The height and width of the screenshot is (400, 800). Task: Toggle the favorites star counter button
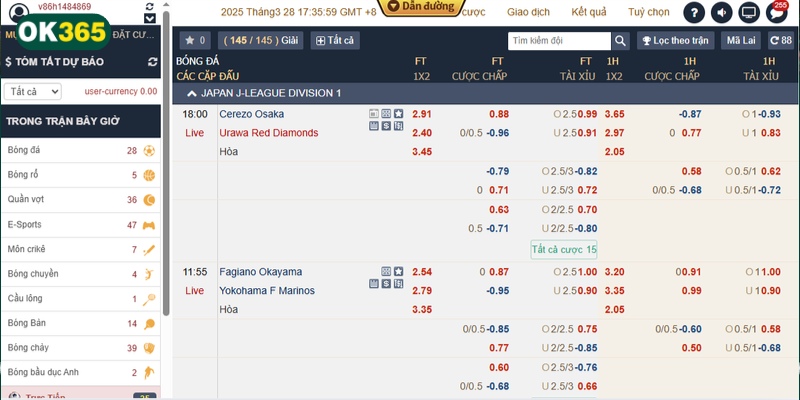pyautogui.click(x=194, y=41)
